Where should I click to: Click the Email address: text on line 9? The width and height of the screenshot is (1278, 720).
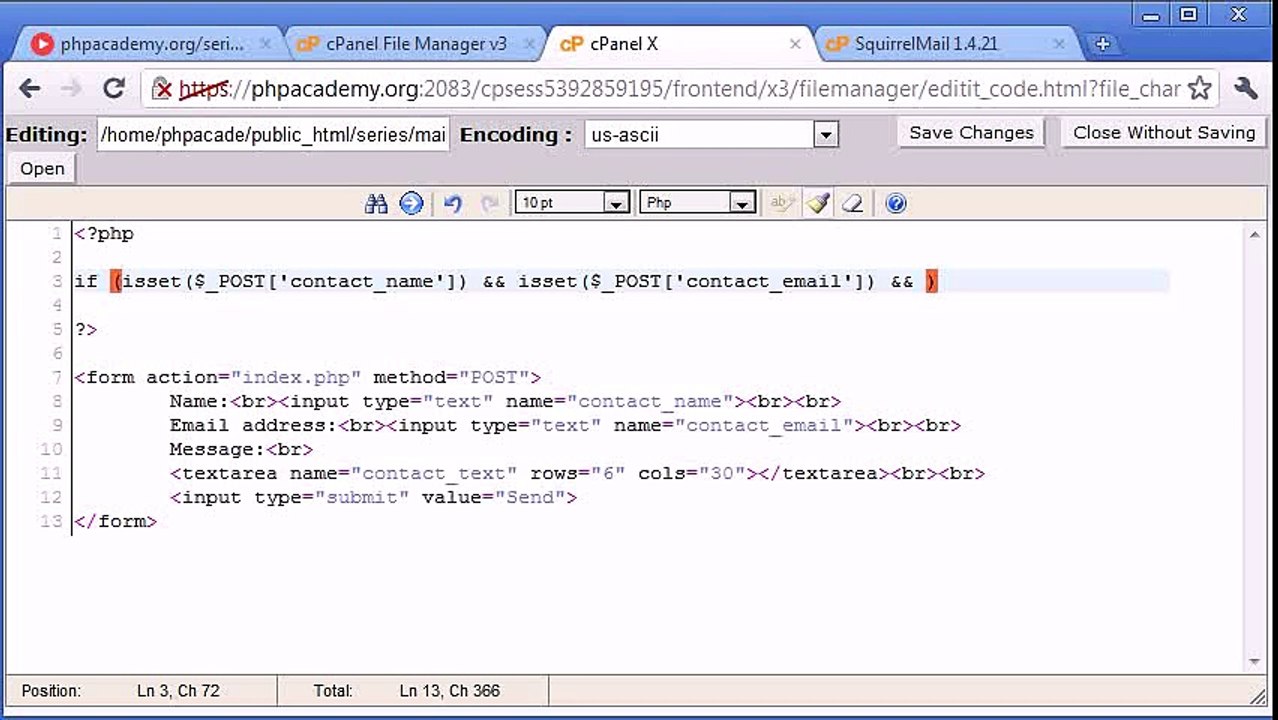pos(253,425)
